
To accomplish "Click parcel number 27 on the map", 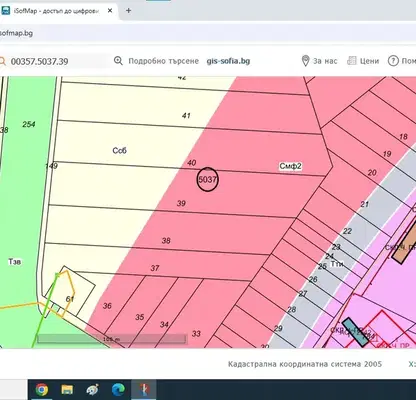I will [303, 294].
